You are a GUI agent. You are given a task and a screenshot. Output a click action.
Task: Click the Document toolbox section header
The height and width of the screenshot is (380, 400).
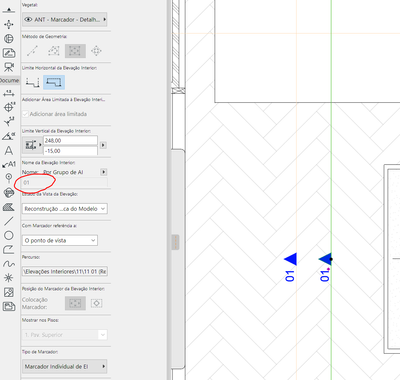pyautogui.click(x=9, y=80)
